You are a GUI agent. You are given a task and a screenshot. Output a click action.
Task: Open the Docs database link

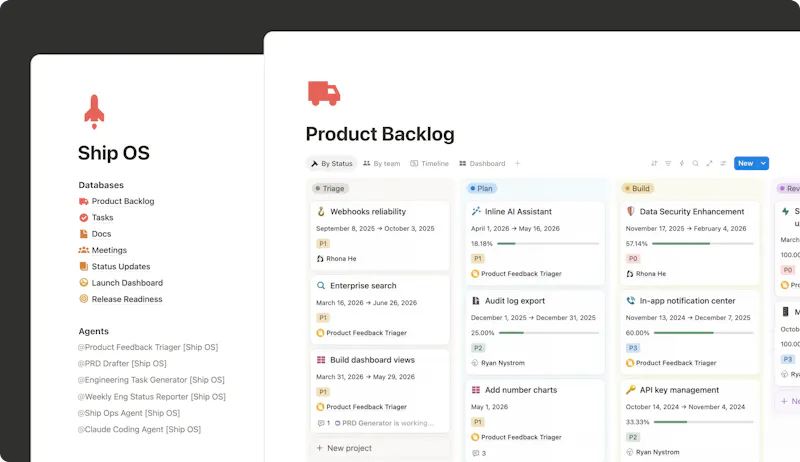pos(101,234)
